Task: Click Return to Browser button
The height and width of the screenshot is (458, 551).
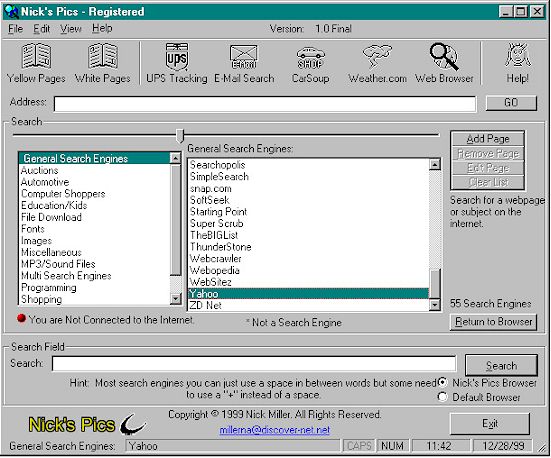Action: pyautogui.click(x=493, y=322)
